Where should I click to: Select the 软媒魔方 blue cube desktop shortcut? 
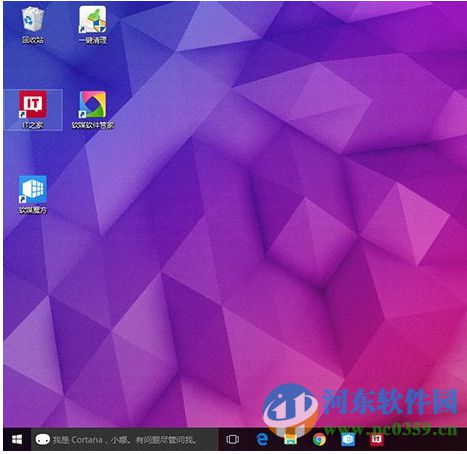coord(33,195)
